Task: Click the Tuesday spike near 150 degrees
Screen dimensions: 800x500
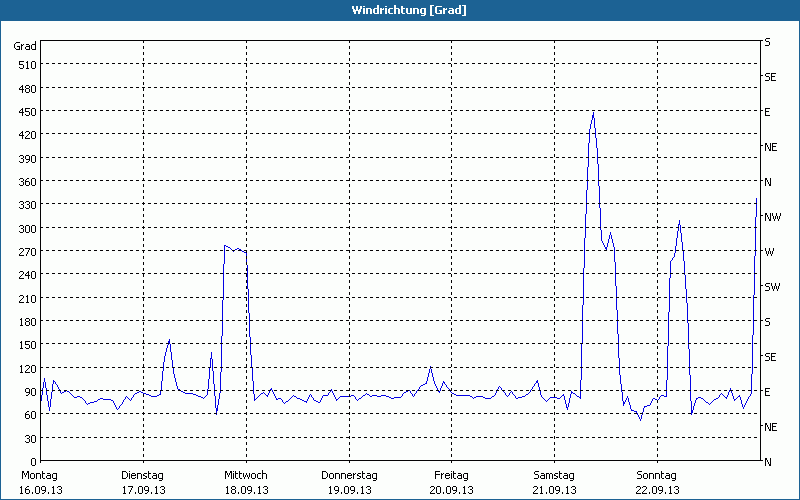Action: 169,341
